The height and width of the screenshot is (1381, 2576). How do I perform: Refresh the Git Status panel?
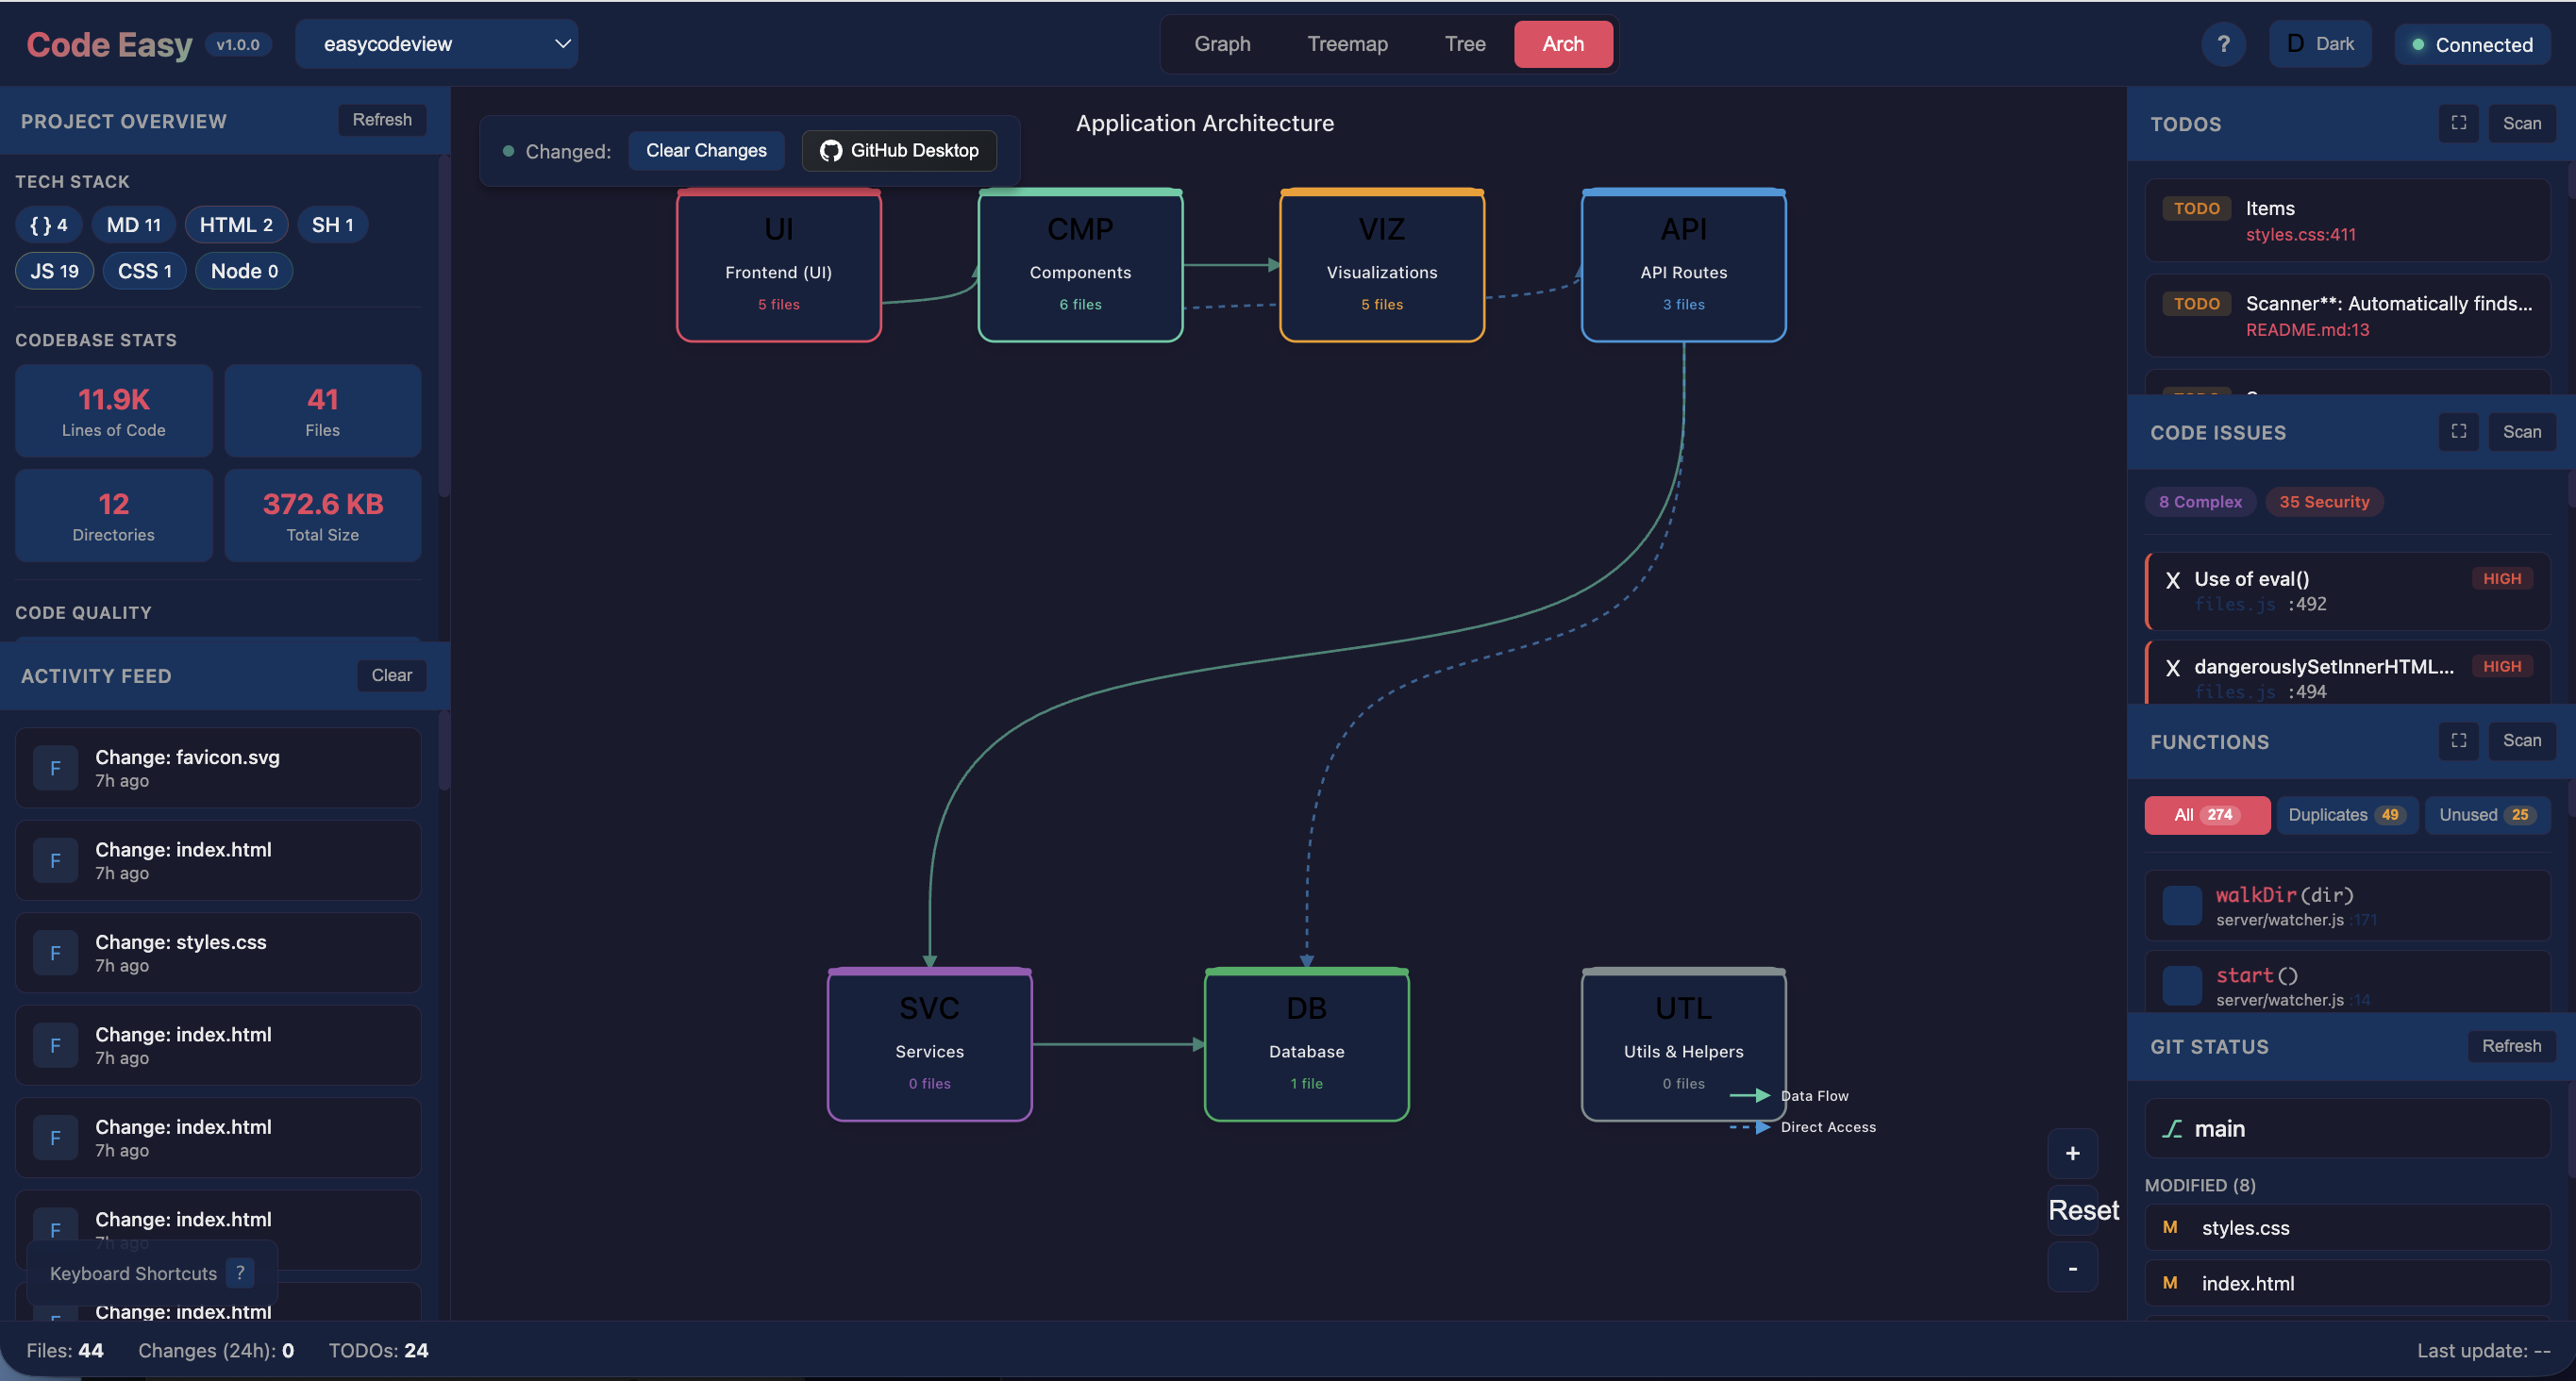pyautogui.click(x=2511, y=1046)
